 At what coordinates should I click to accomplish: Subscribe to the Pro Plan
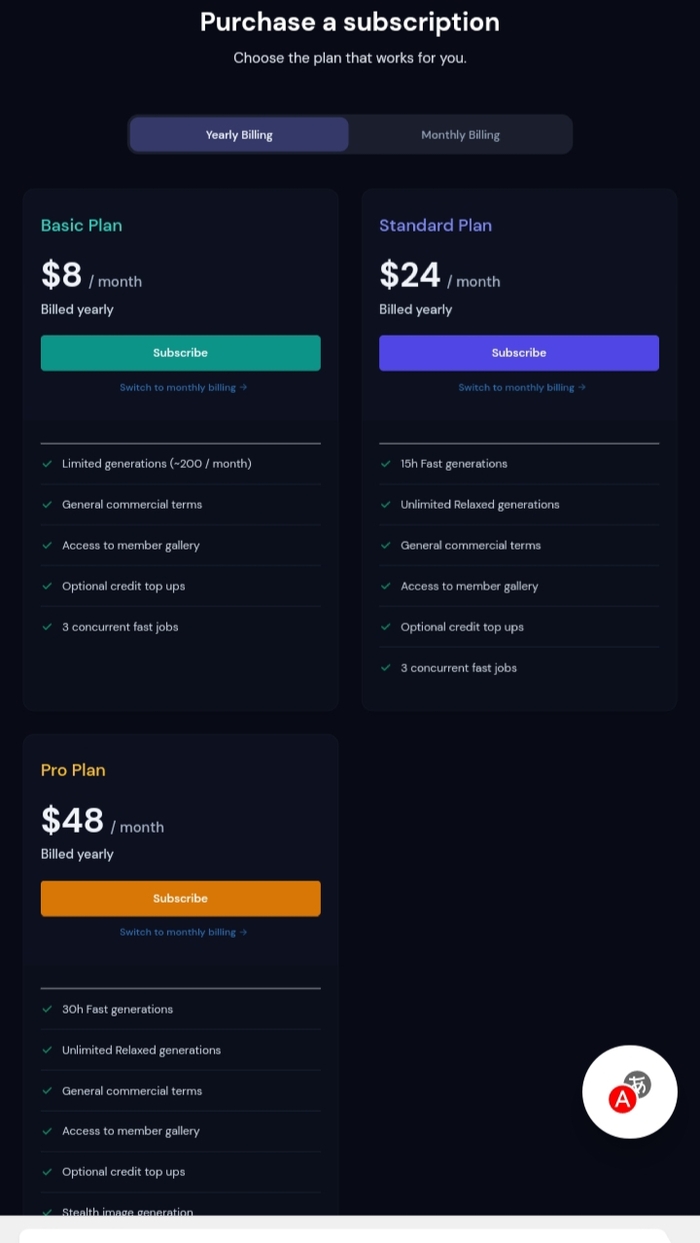point(180,898)
